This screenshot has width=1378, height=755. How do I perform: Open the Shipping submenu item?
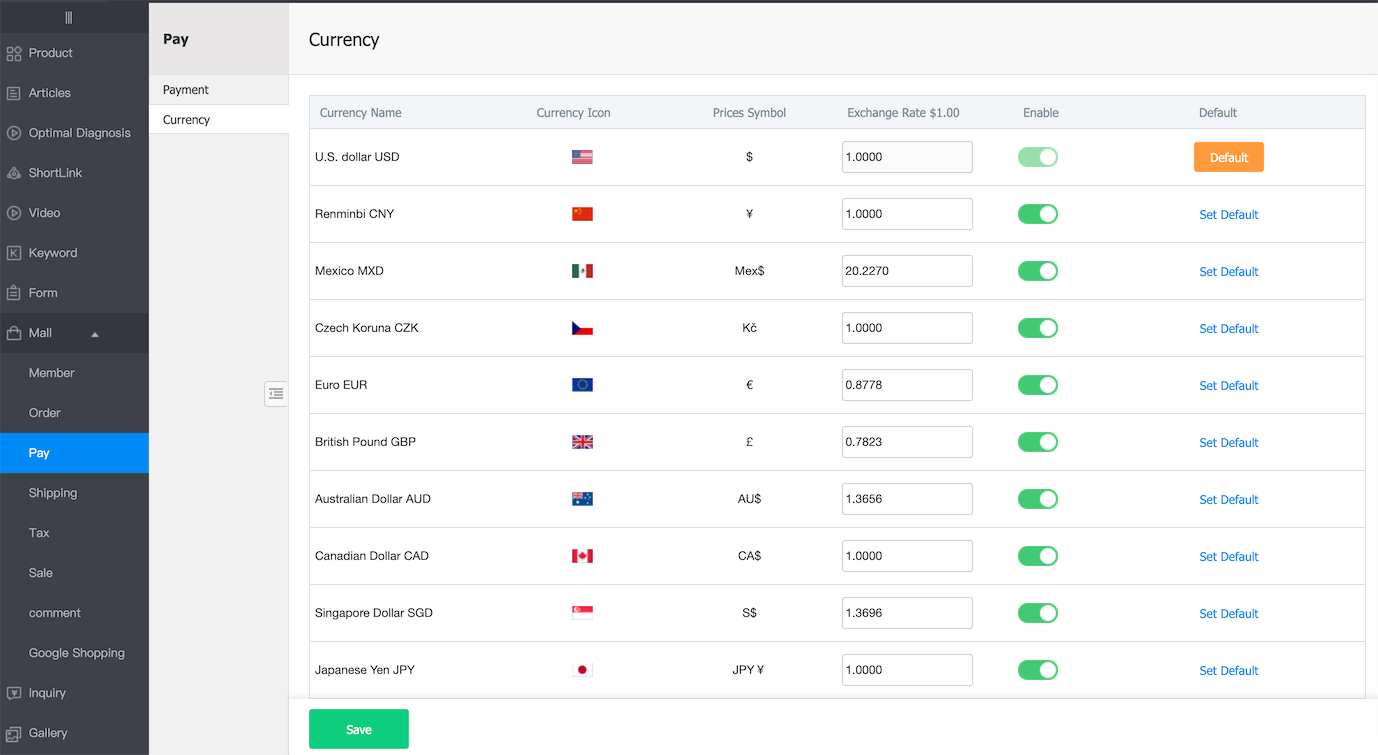(x=53, y=493)
